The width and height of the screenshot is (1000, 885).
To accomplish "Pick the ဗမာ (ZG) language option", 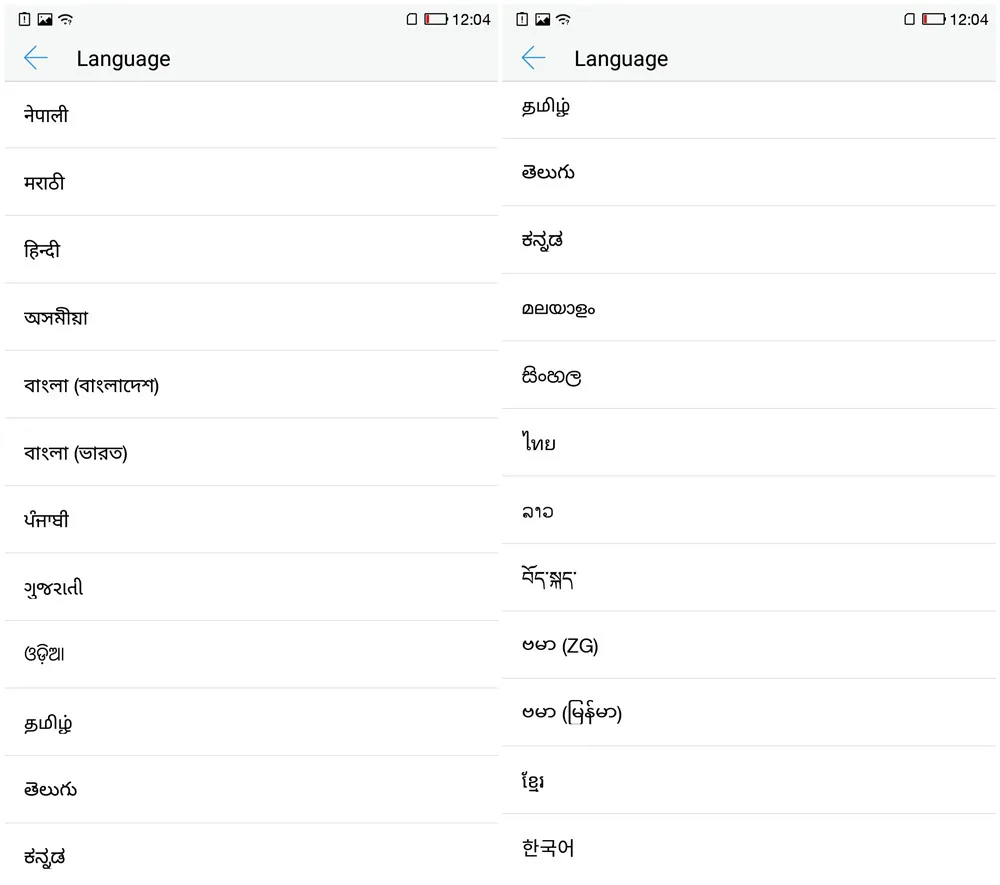I will [749, 645].
